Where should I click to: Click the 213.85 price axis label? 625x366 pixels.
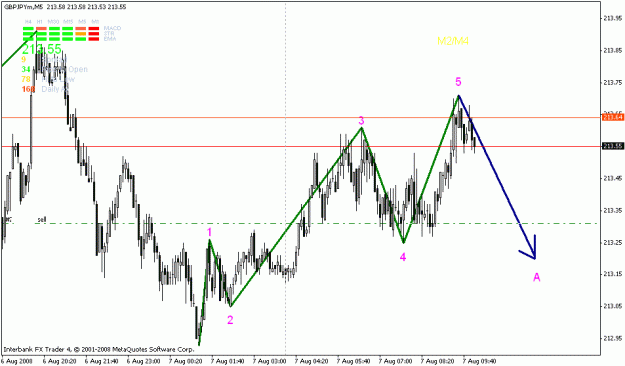(613, 51)
